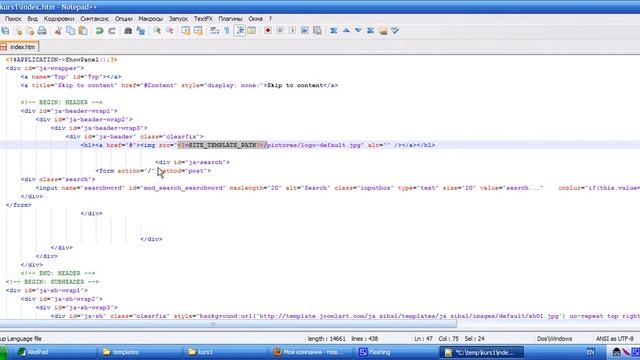Click the grey Redo arrow
The height and width of the screenshot is (360, 640).
(x=111, y=31)
